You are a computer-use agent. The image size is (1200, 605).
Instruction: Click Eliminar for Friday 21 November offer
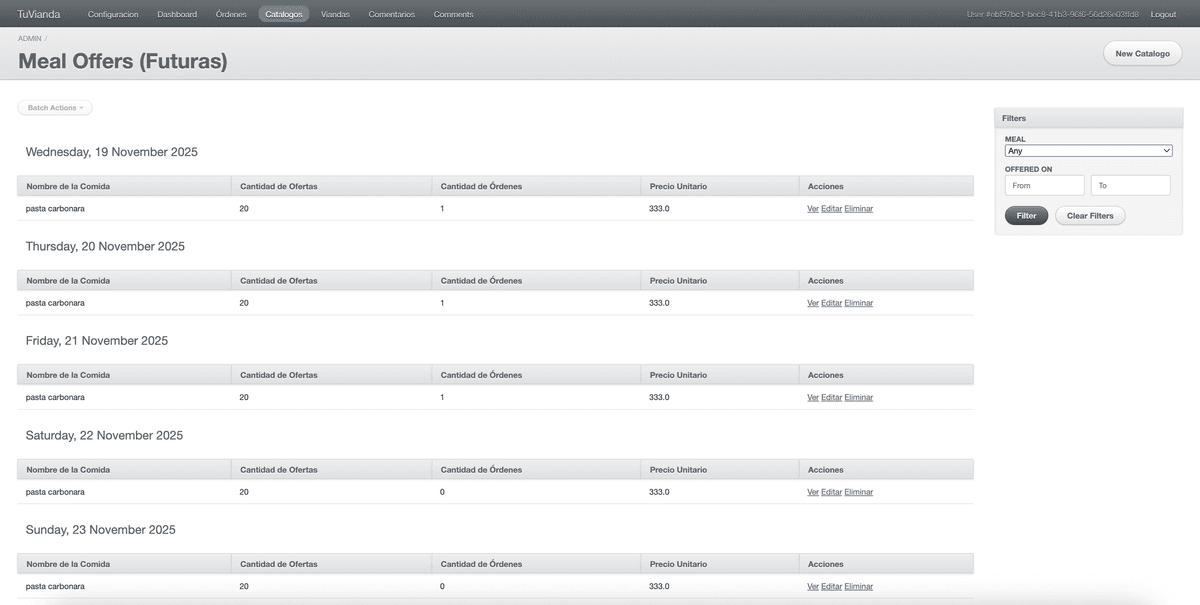[x=858, y=398]
